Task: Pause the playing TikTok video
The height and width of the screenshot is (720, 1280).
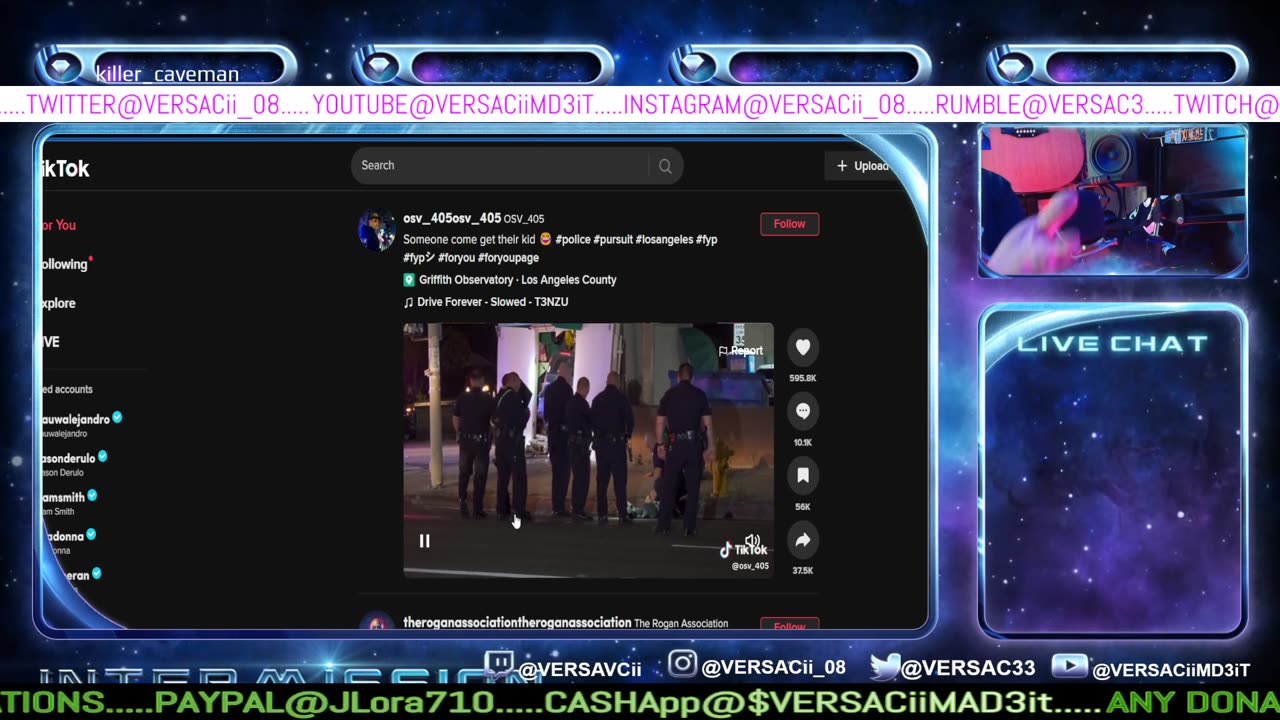Action: (x=424, y=541)
